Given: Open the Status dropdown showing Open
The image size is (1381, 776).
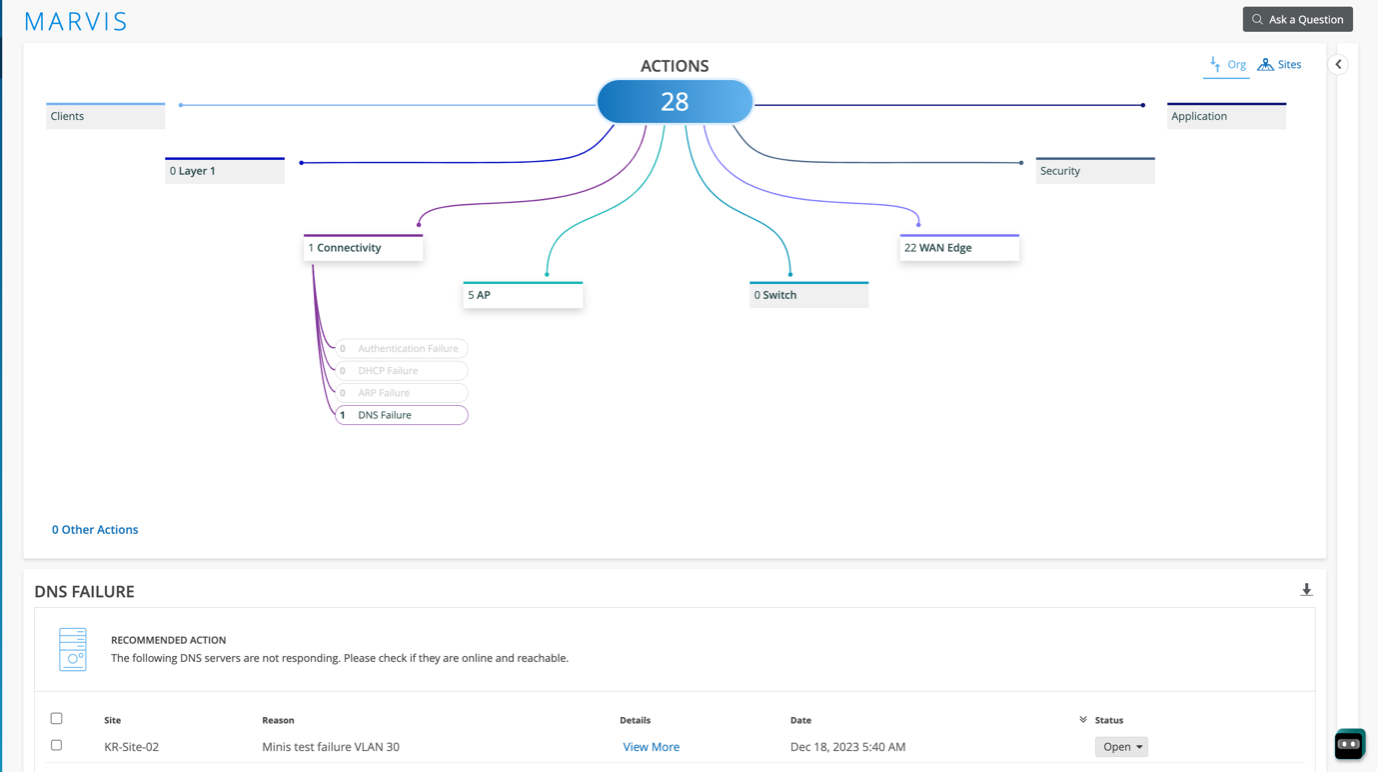Looking at the screenshot, I should 1121,747.
